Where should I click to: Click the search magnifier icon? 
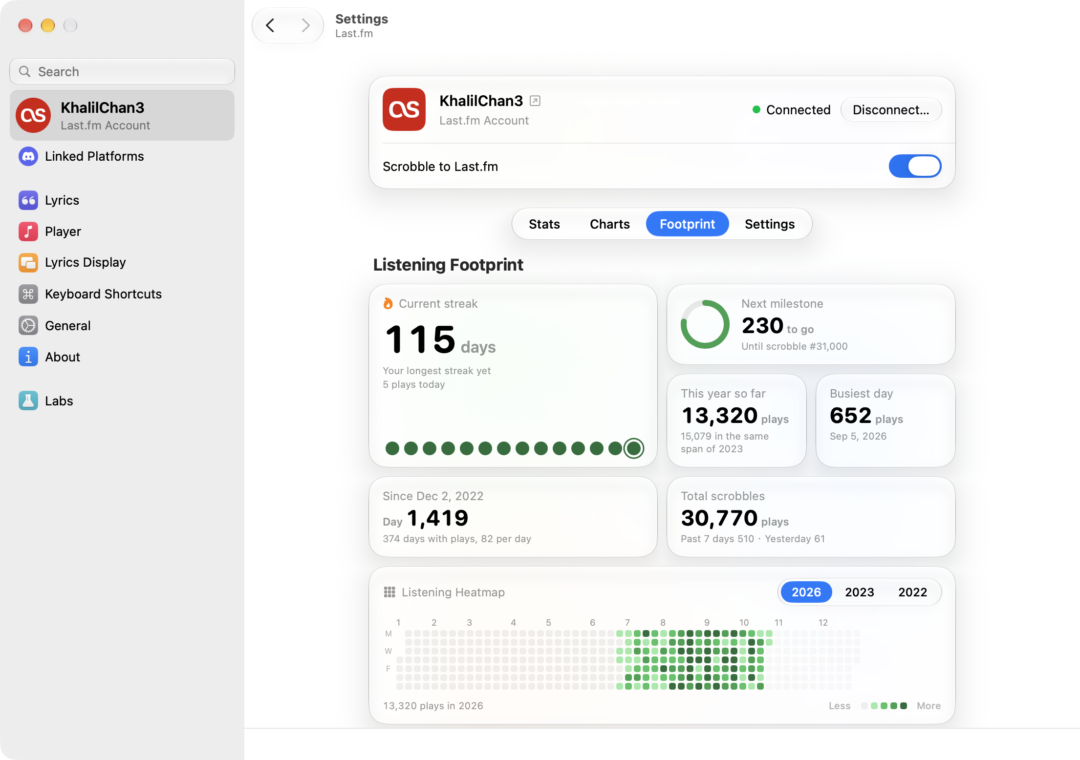pos(25,72)
